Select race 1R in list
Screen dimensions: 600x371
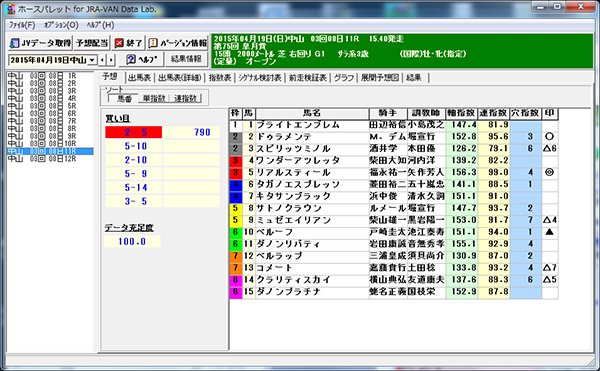point(50,76)
